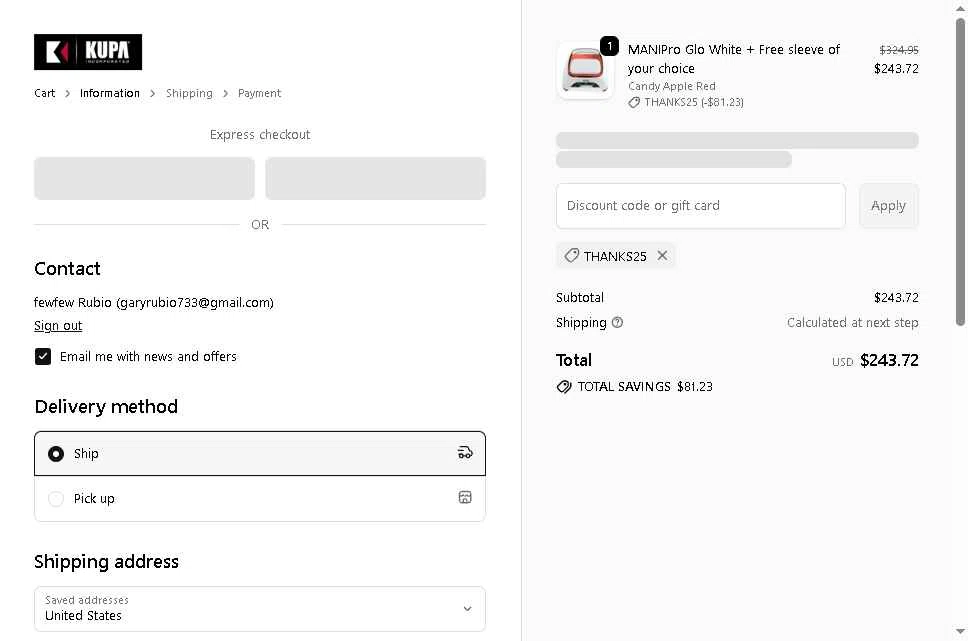Click the Sign out link
The height and width of the screenshot is (641, 968).
[x=58, y=325]
